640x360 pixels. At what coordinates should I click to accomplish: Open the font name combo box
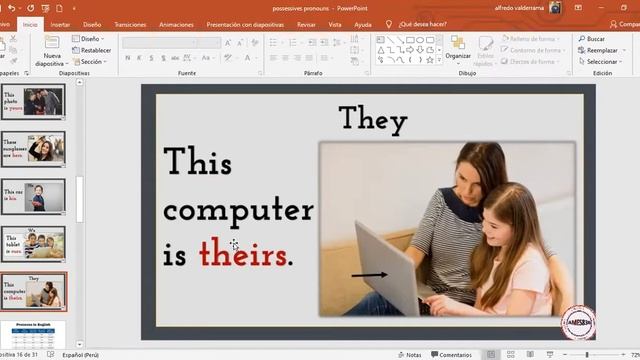(160, 42)
